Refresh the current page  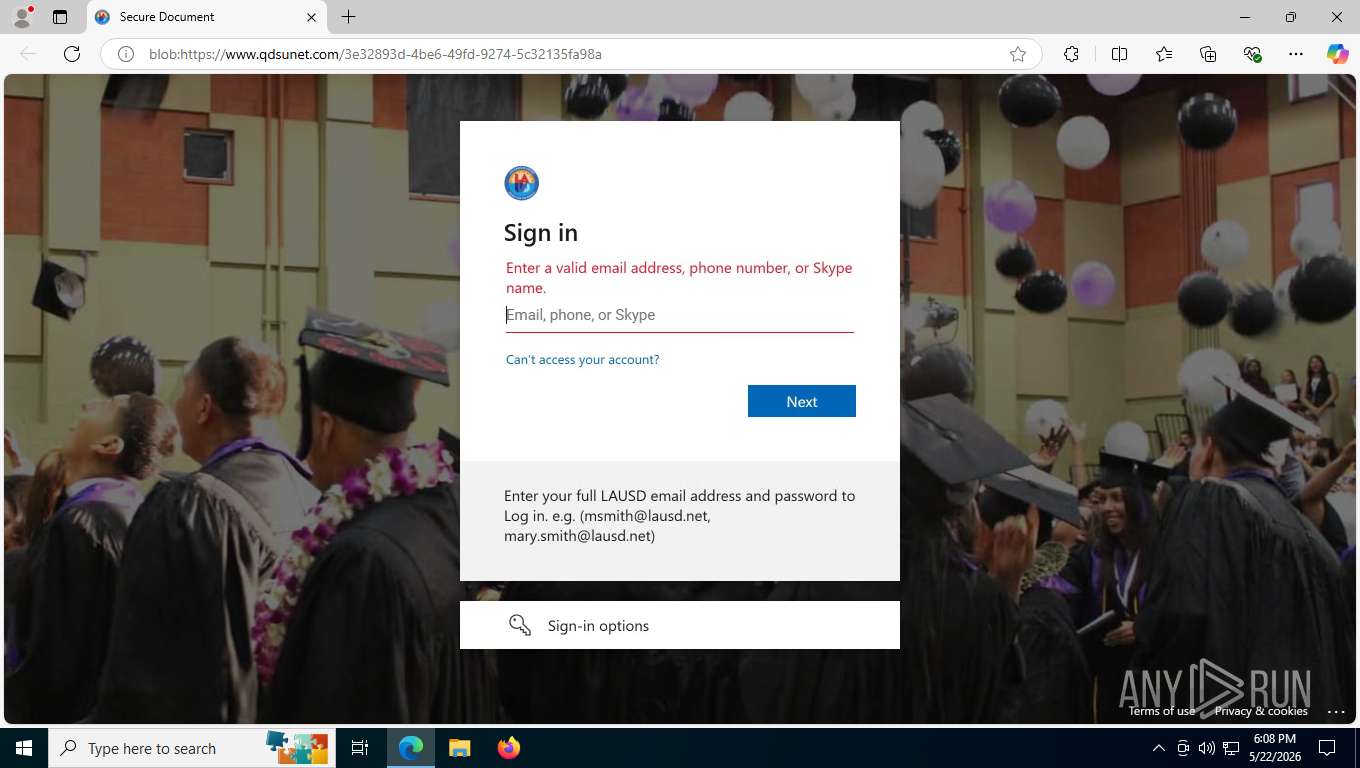(72, 54)
